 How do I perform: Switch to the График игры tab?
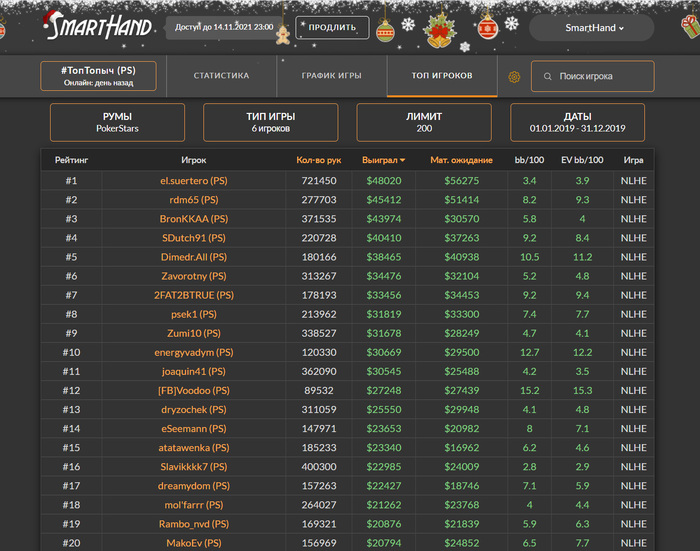pos(331,76)
